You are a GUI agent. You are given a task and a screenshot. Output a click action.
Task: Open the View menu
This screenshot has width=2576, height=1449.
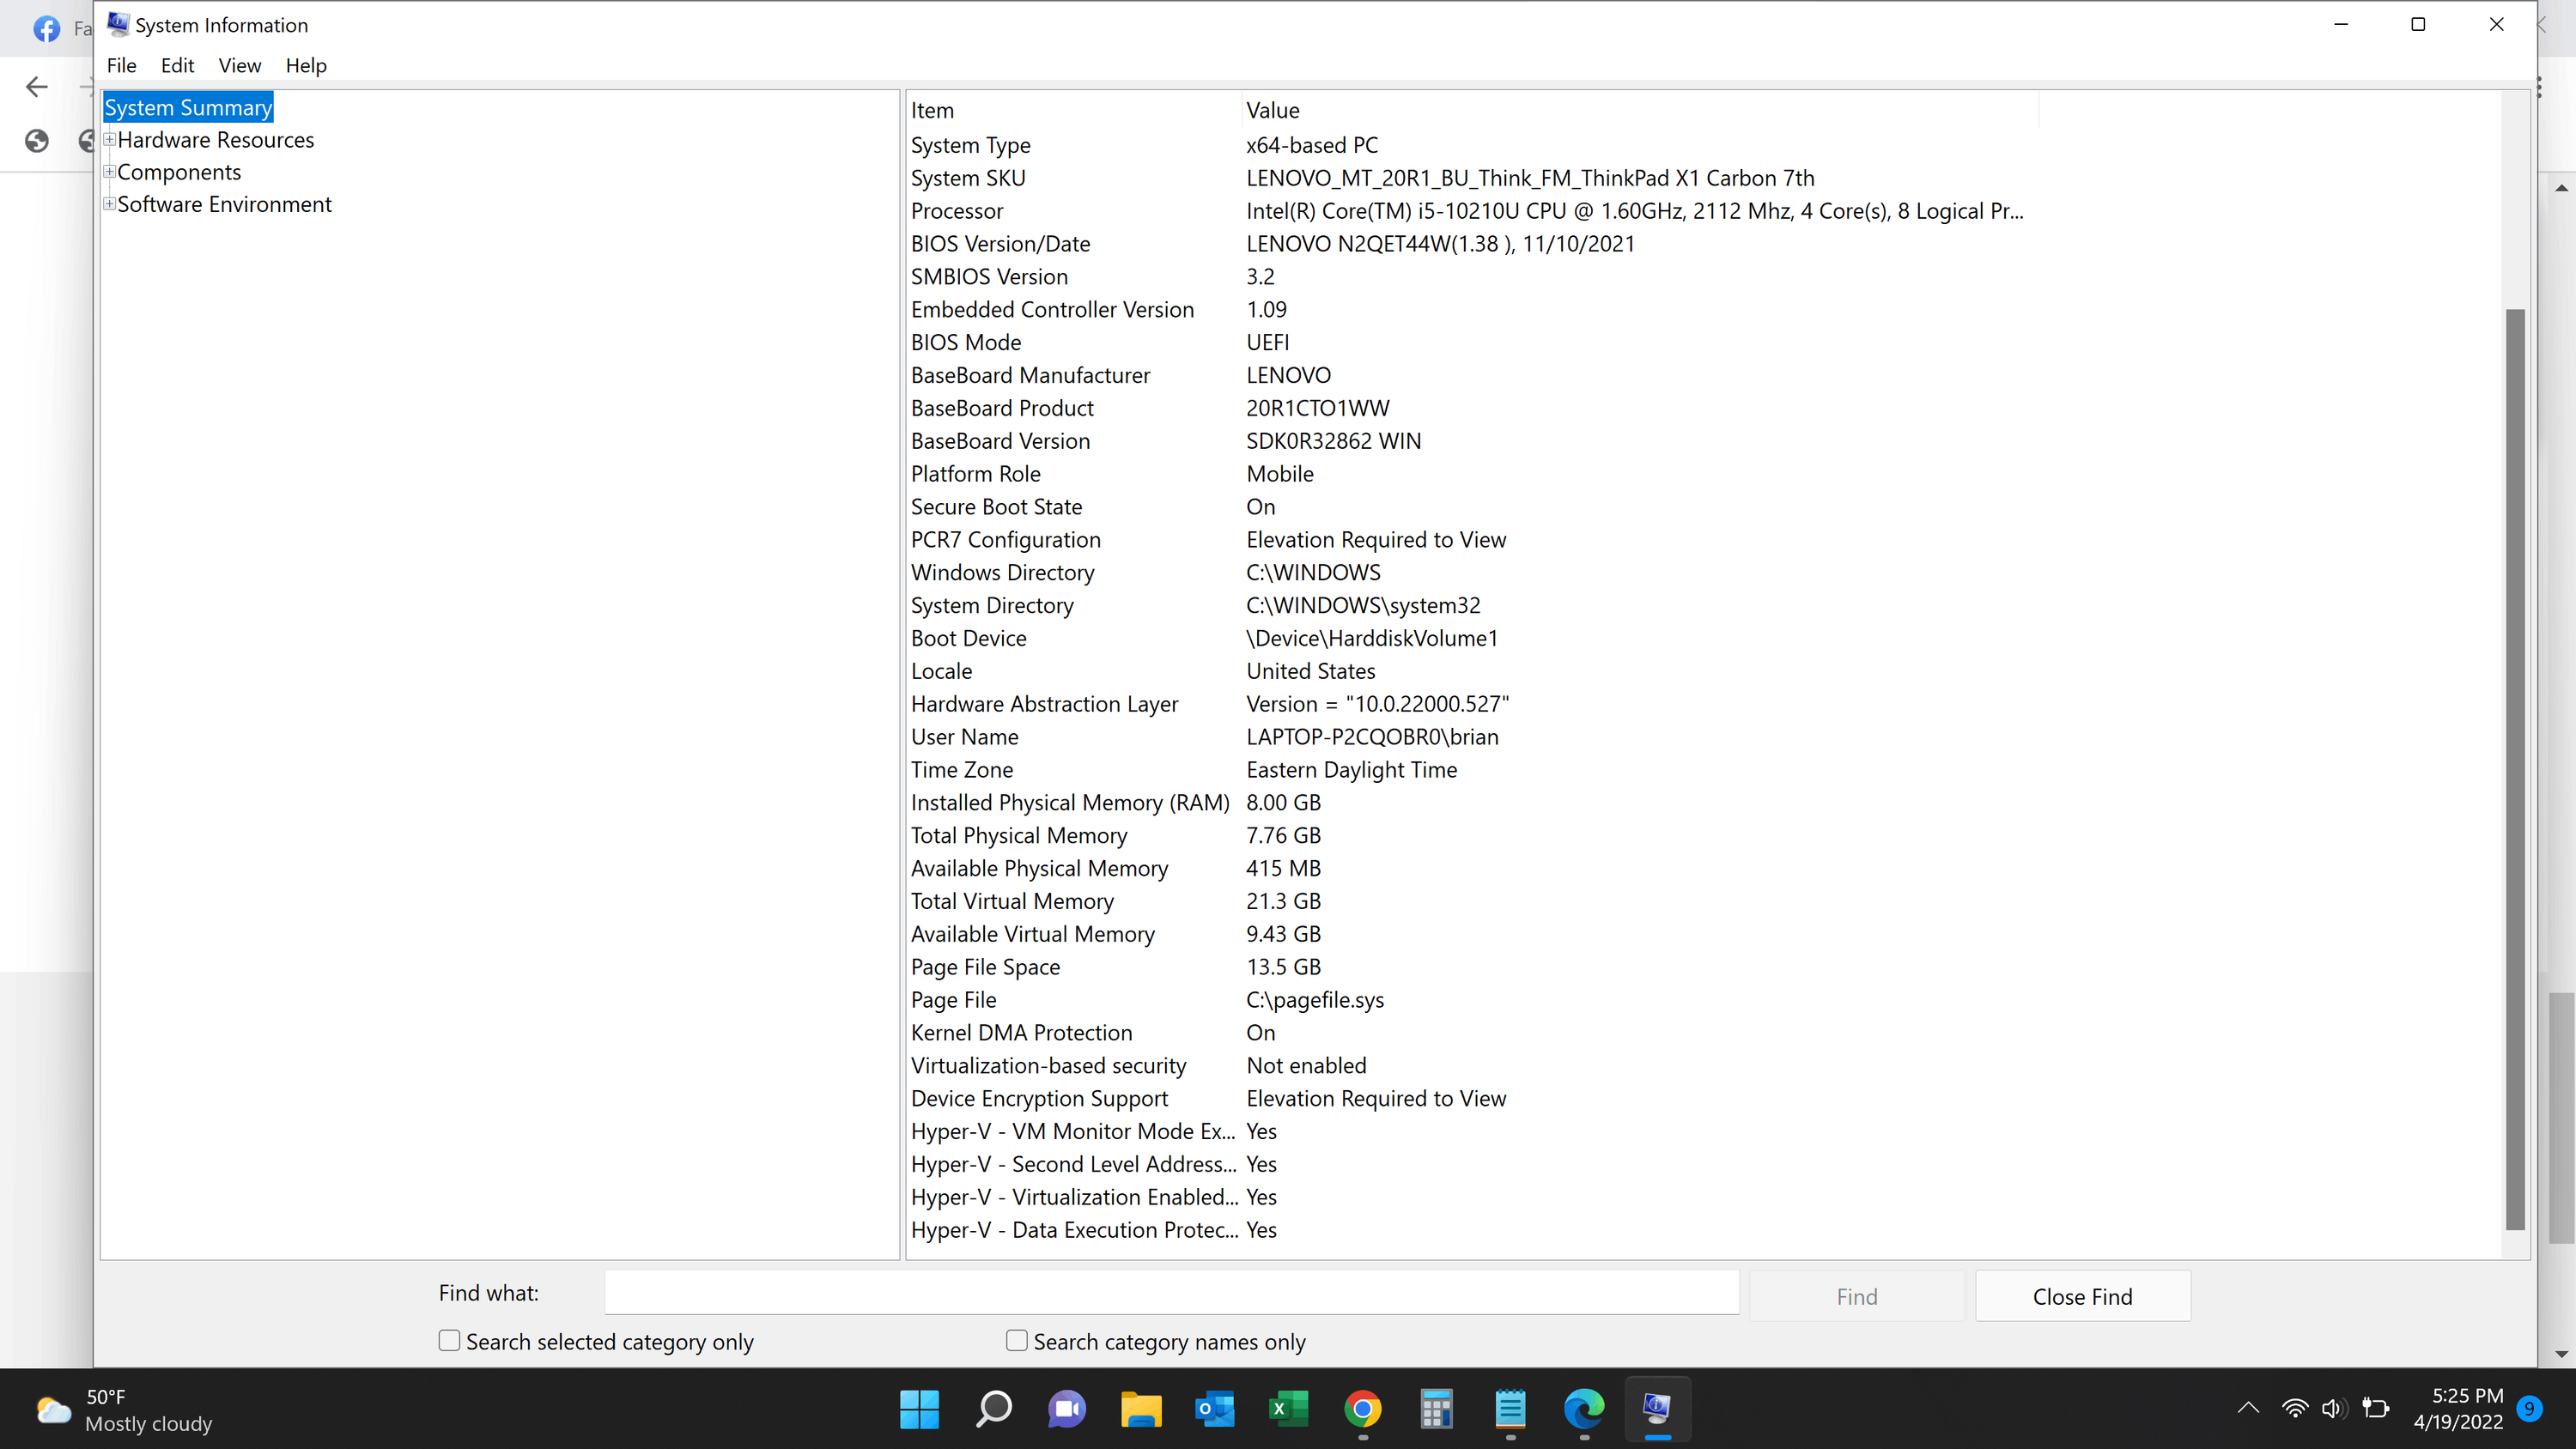pyautogui.click(x=240, y=66)
